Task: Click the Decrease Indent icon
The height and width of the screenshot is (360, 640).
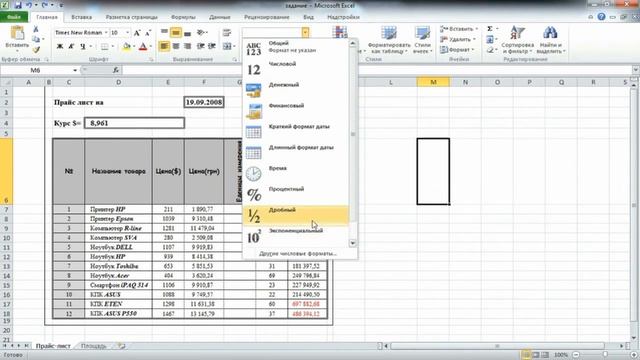Action: point(200,47)
